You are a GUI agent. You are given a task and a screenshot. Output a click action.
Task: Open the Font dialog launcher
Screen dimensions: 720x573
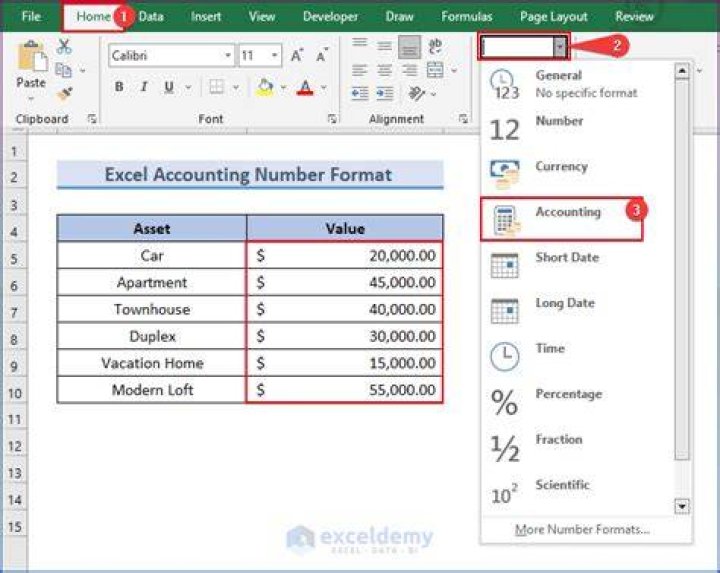[x=332, y=119]
